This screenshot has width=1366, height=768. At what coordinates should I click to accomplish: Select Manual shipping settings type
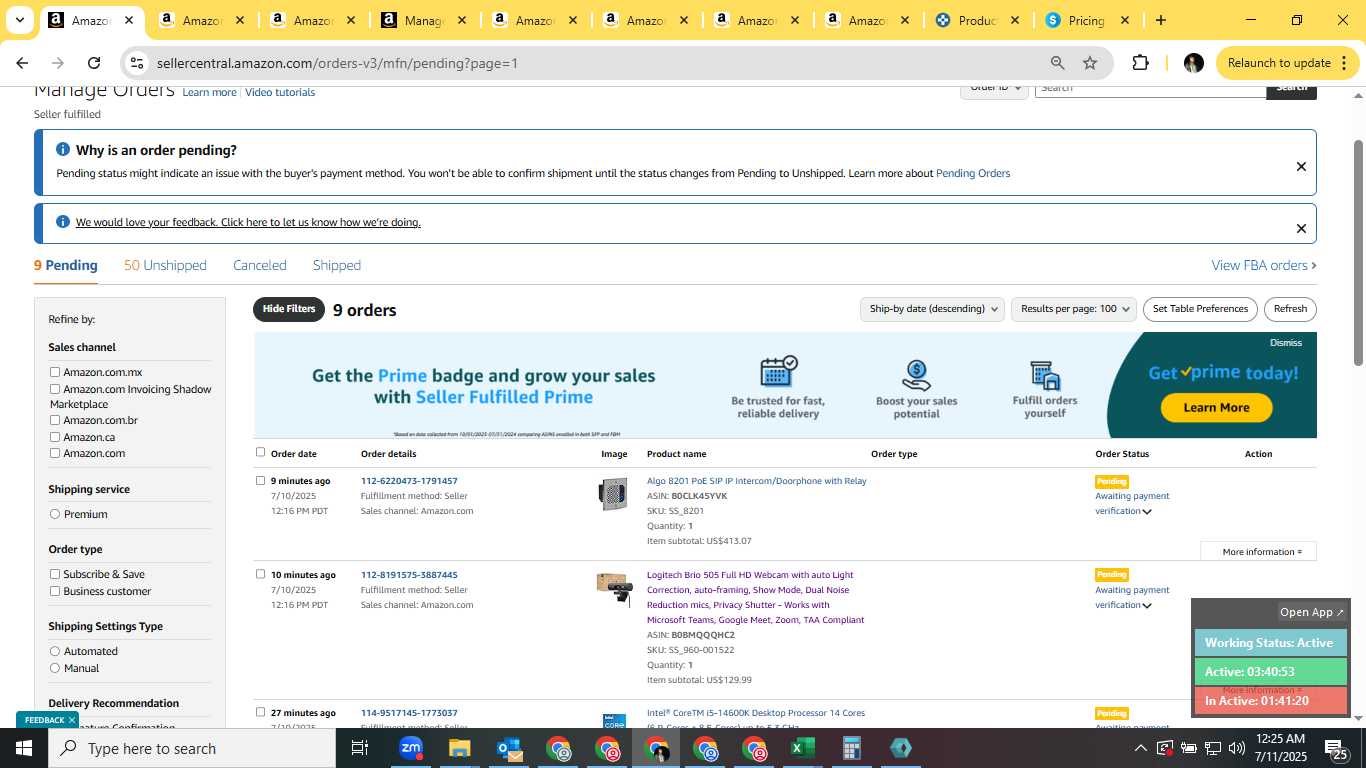pyautogui.click(x=55, y=668)
